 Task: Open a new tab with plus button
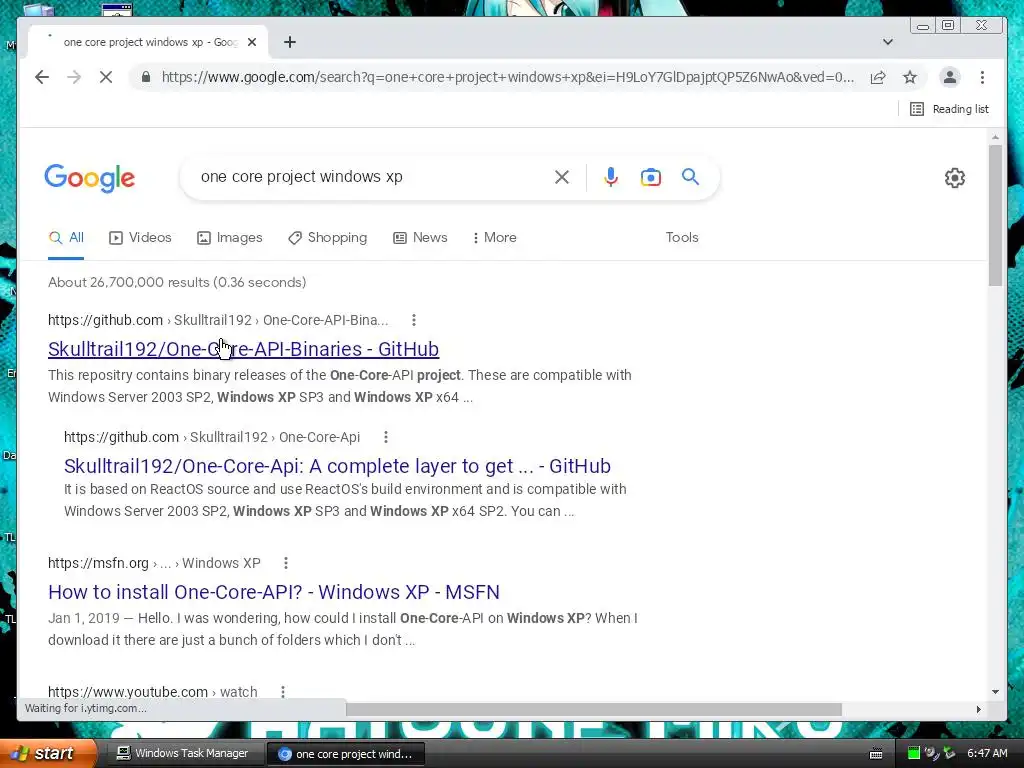point(290,42)
